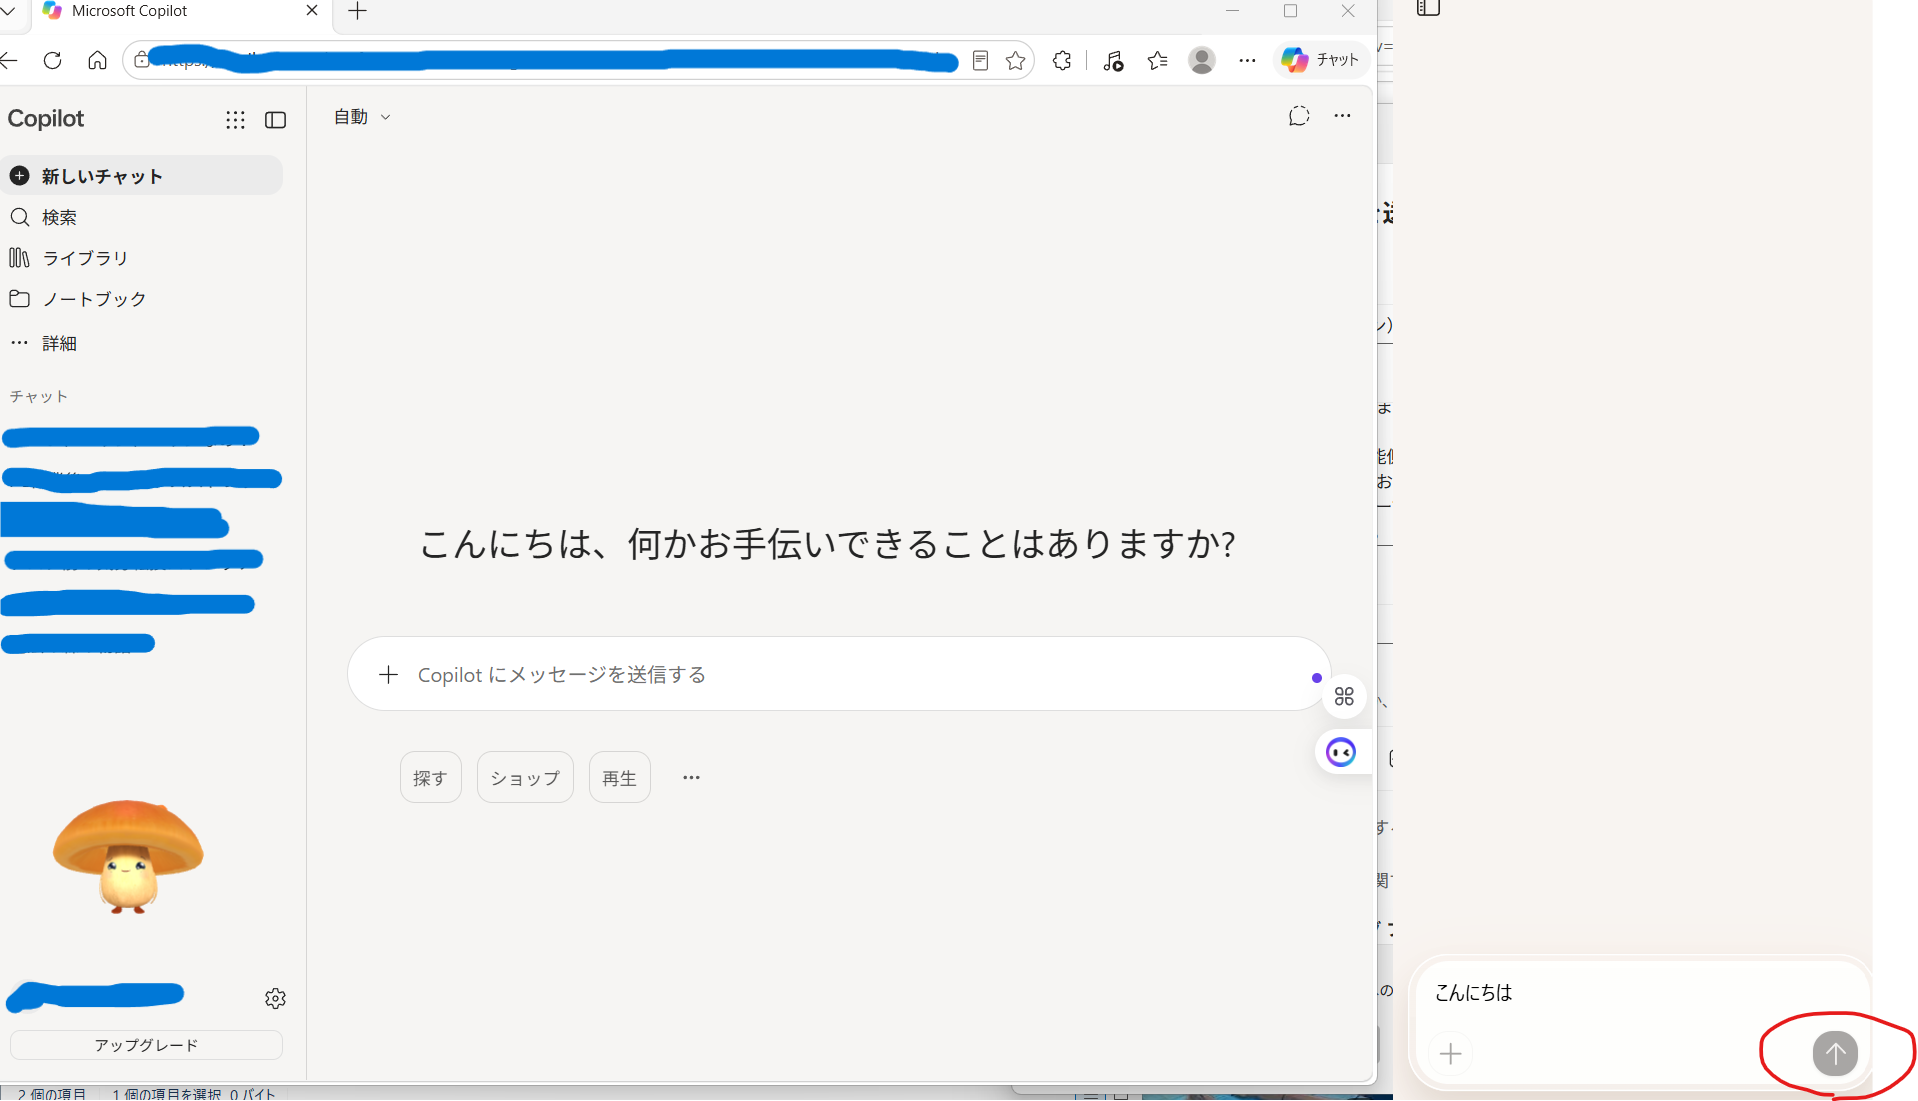Click the Copilot チャット toolbar button
1918x1101 pixels.
click(1321, 60)
